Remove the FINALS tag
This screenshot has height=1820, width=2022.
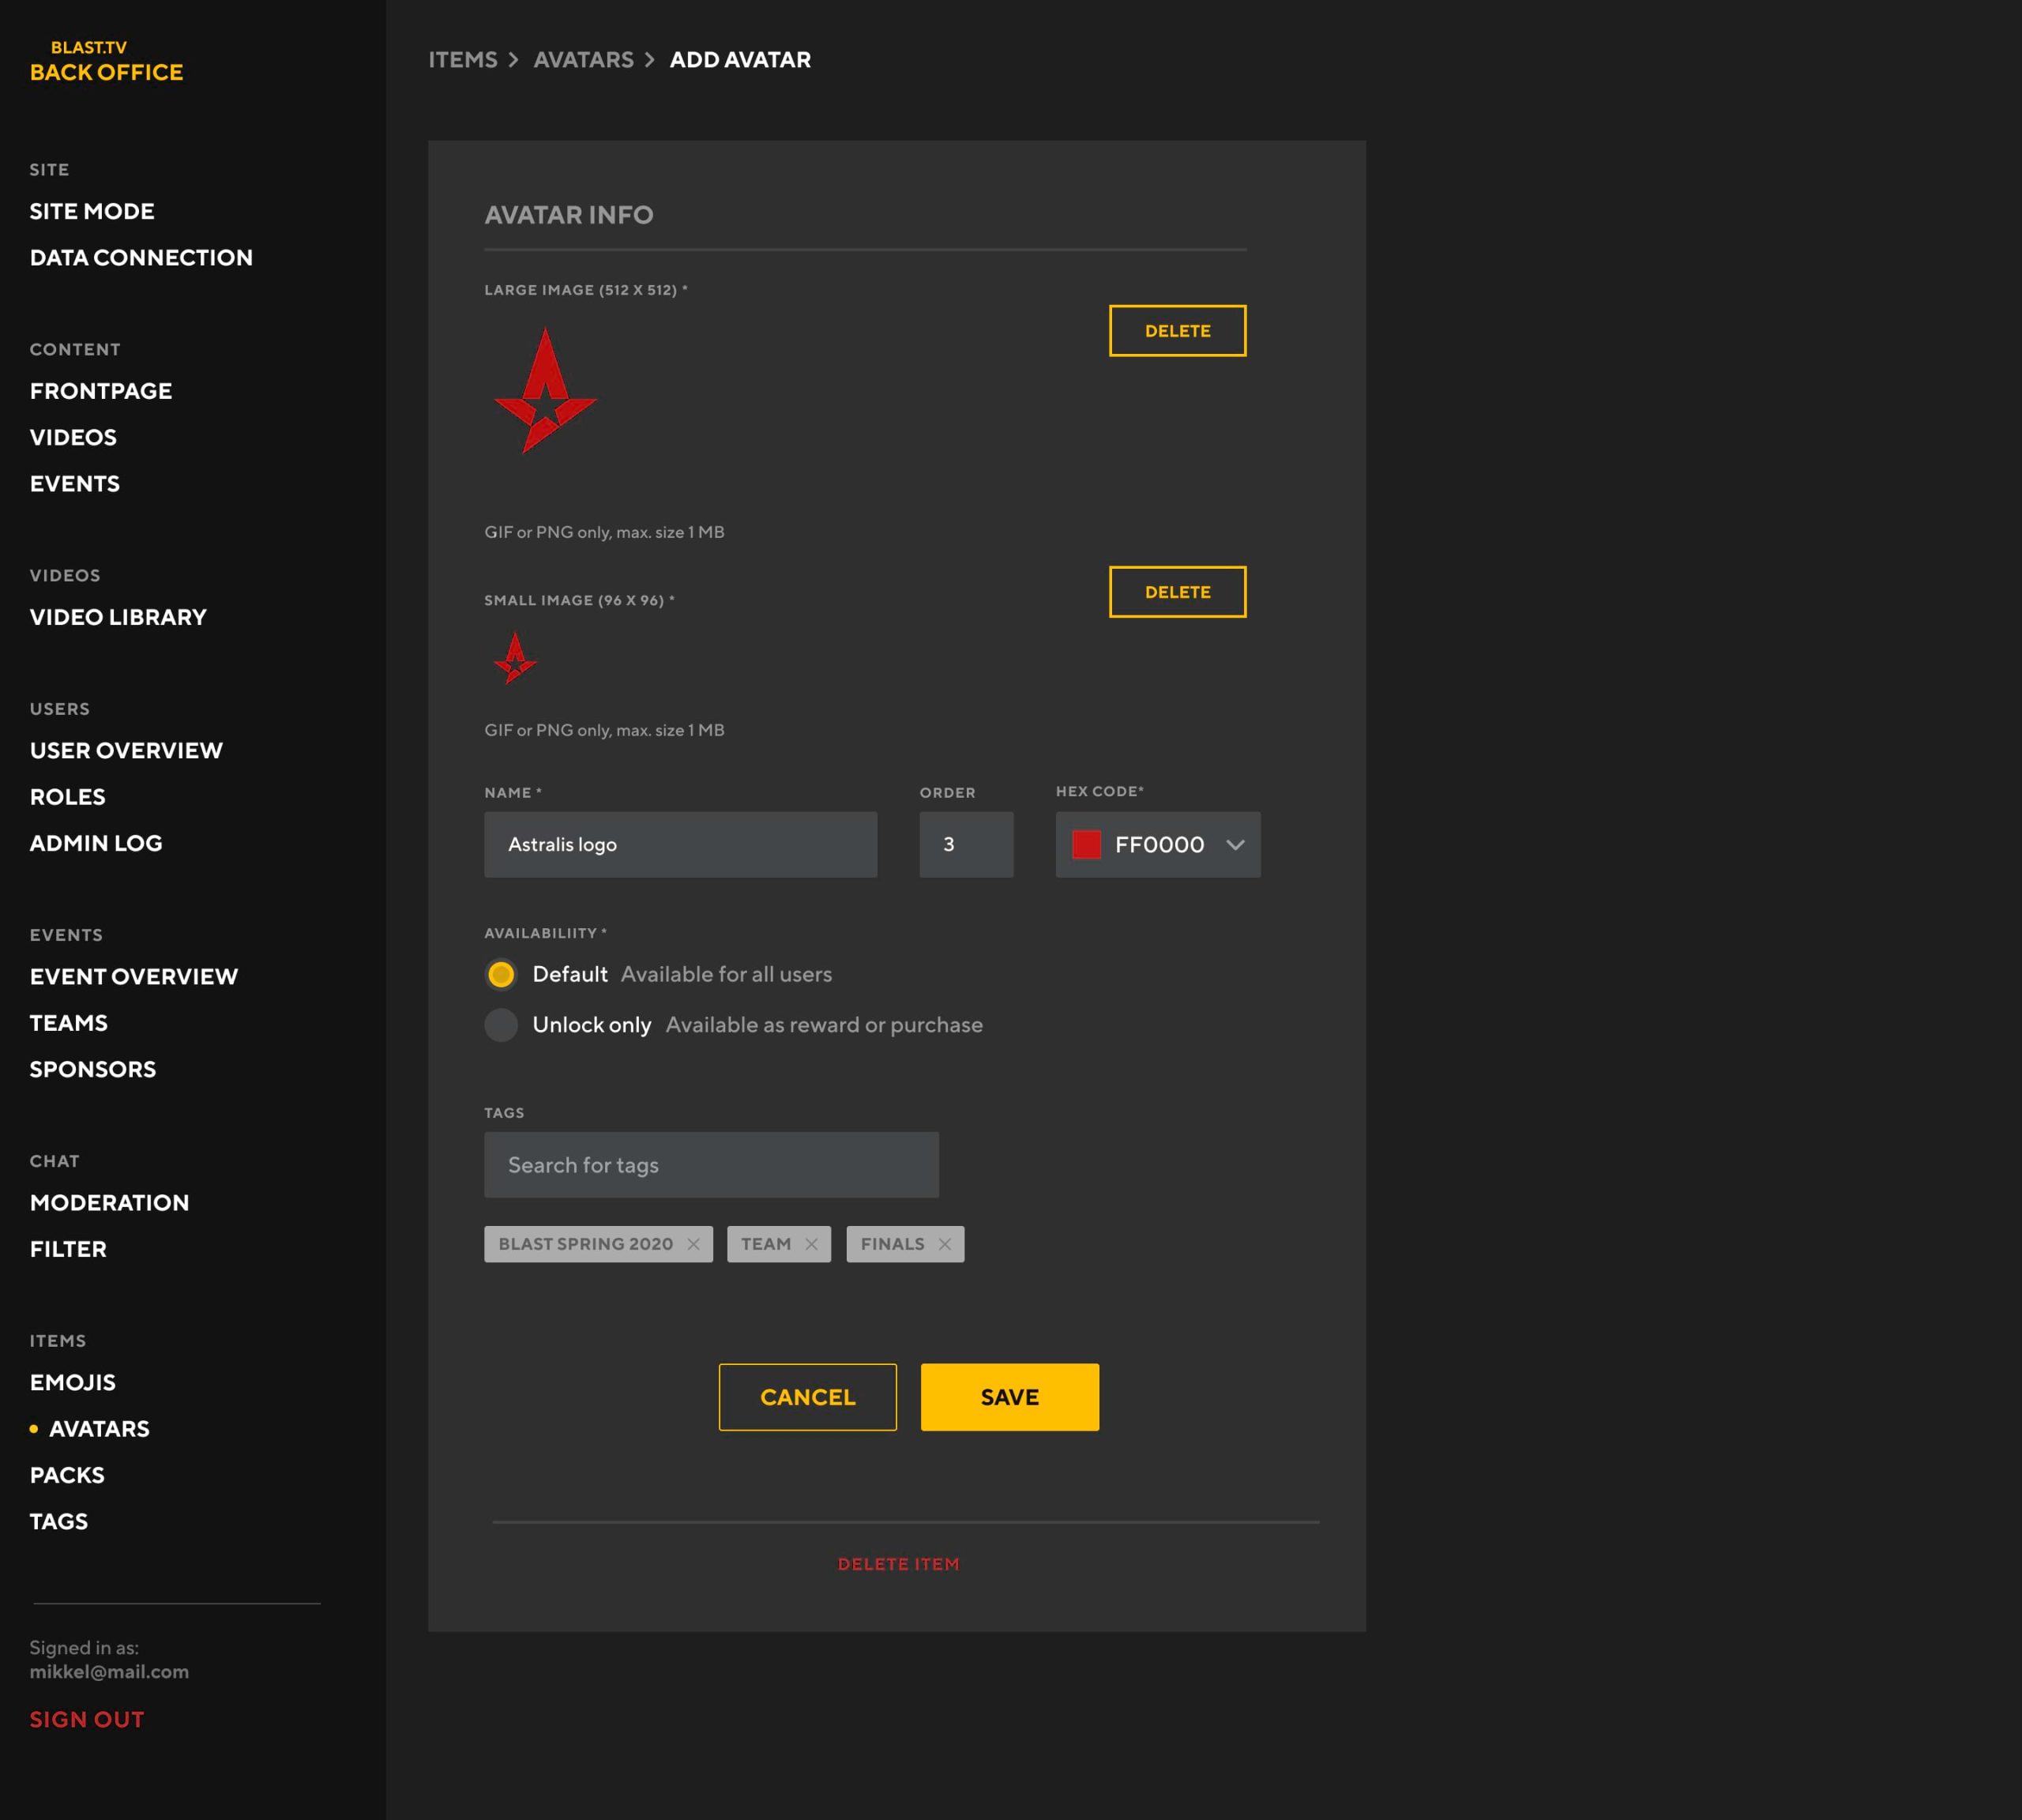point(944,1244)
